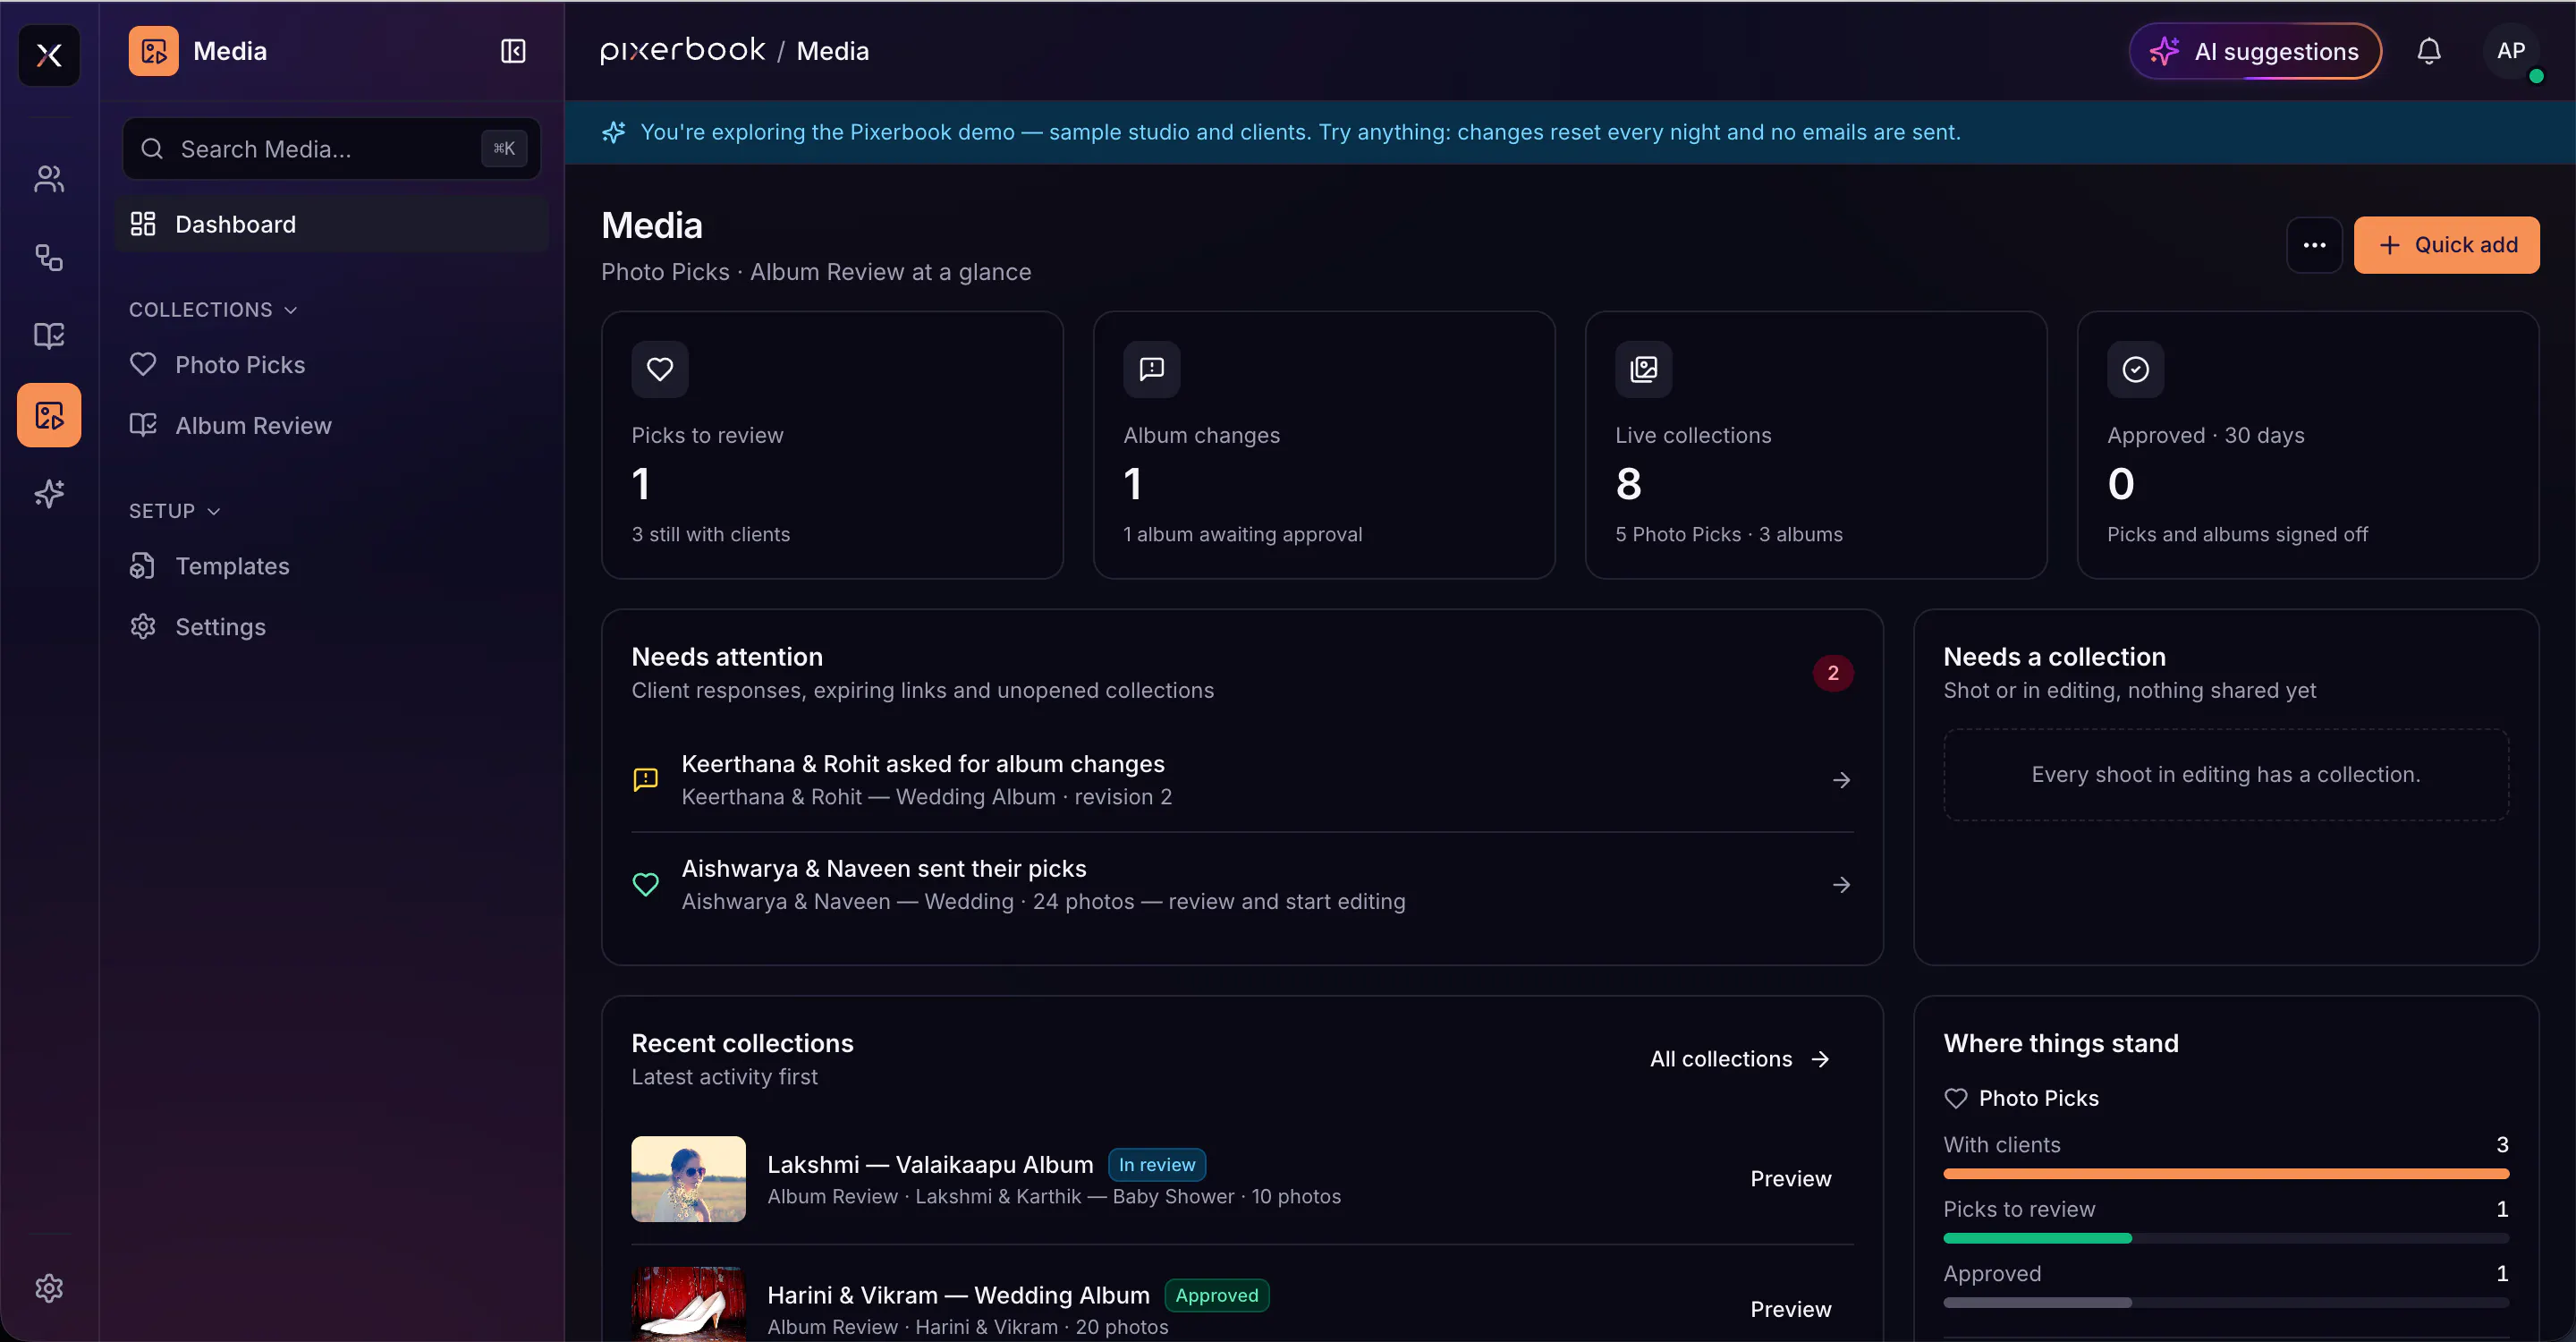2576x1342 pixels.
Task: Open the AI sparkle icon in rail
Action: (x=49, y=493)
